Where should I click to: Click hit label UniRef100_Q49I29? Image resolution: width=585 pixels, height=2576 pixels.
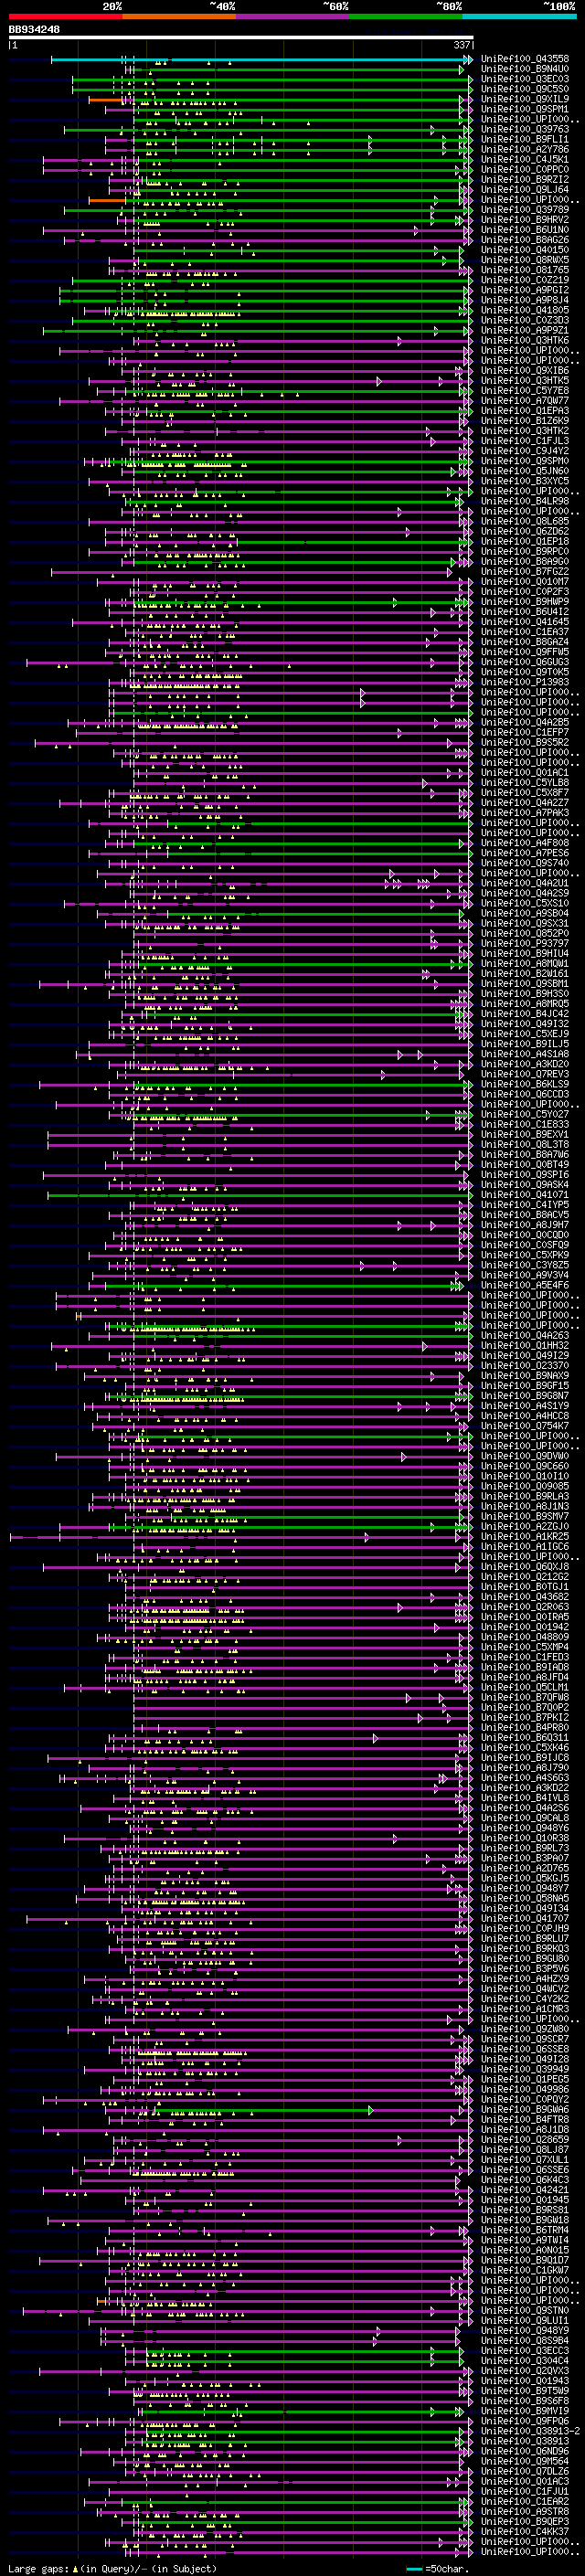[x=525, y=1356]
